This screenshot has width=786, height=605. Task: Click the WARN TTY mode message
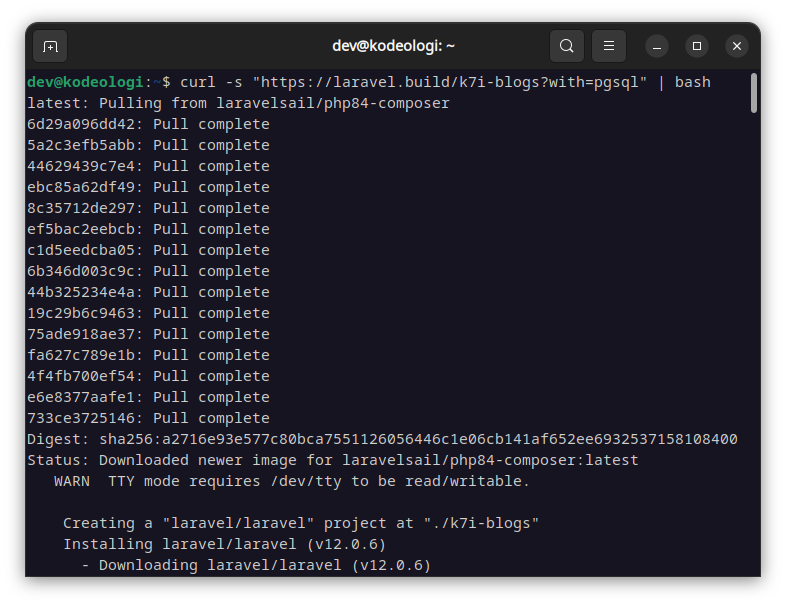[291, 481]
